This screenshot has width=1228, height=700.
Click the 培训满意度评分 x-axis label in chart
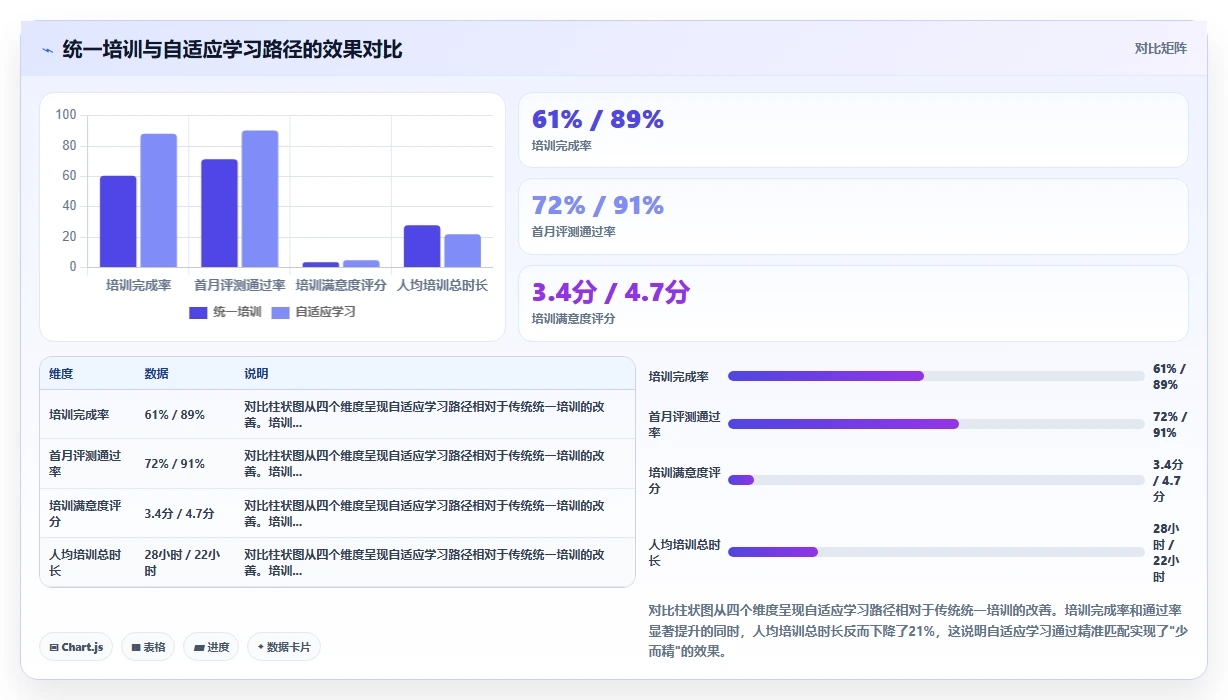[x=341, y=285]
